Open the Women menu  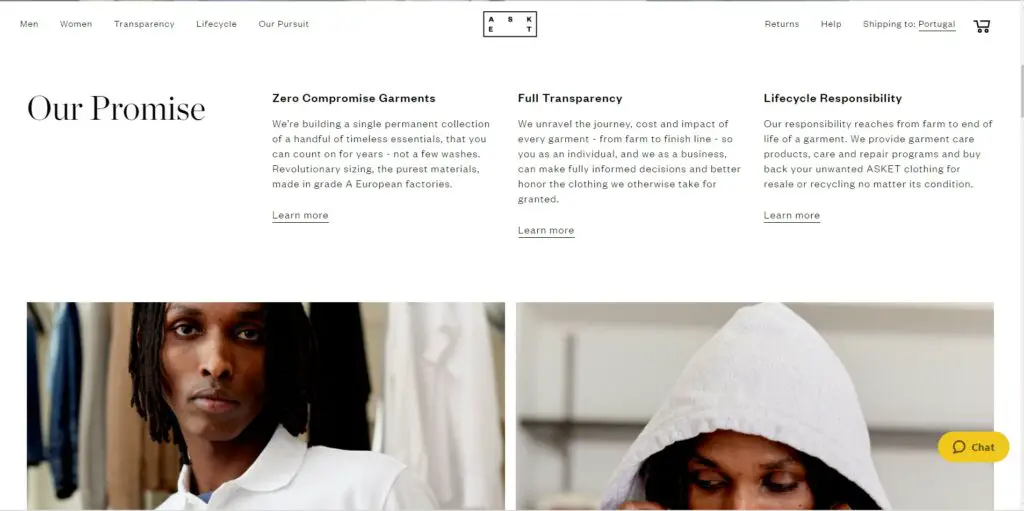76,24
